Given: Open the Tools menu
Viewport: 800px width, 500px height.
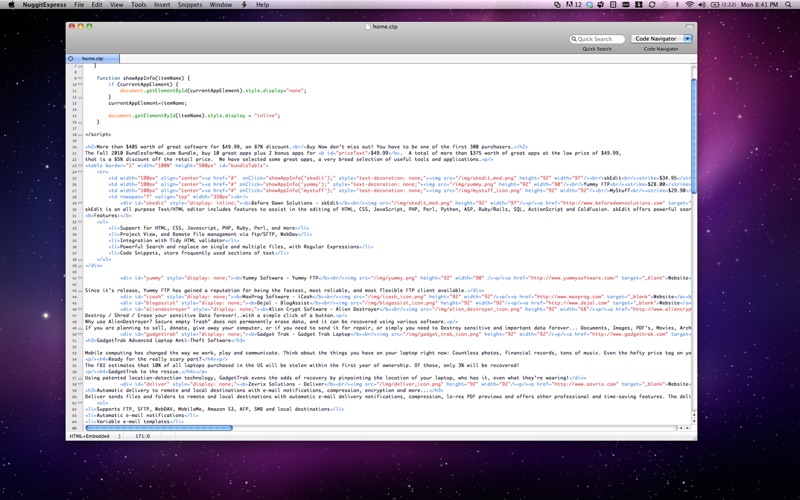Looking at the screenshot, I should (x=139, y=5).
